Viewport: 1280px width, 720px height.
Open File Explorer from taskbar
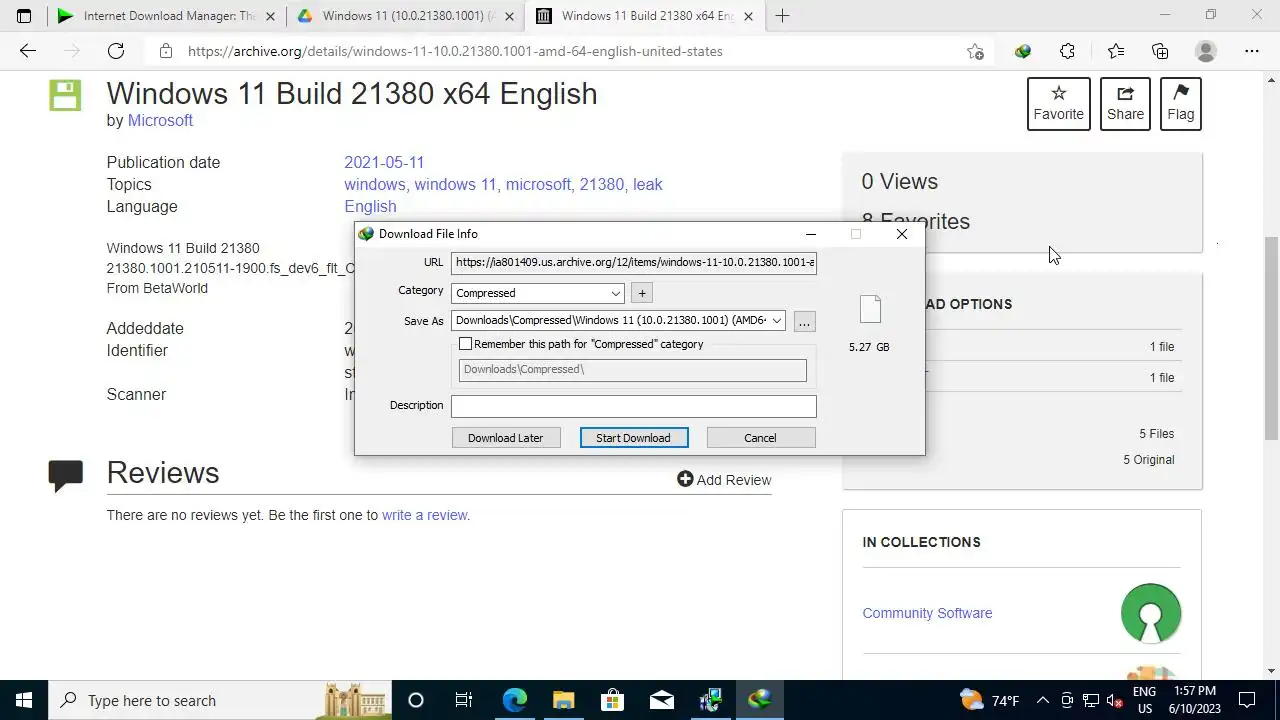coord(563,700)
